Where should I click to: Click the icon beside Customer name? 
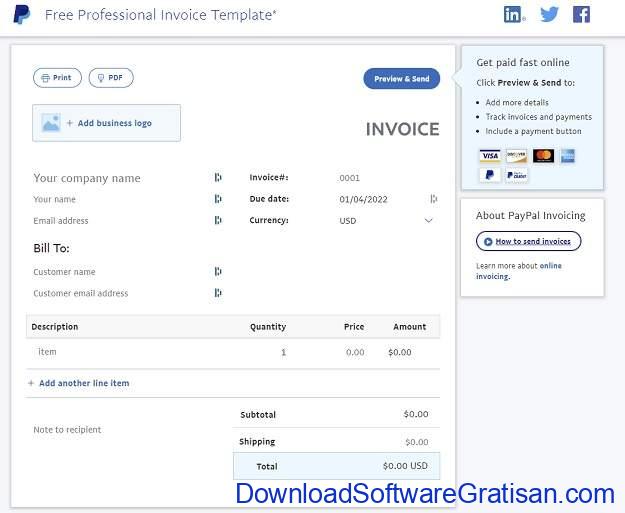[x=218, y=271]
